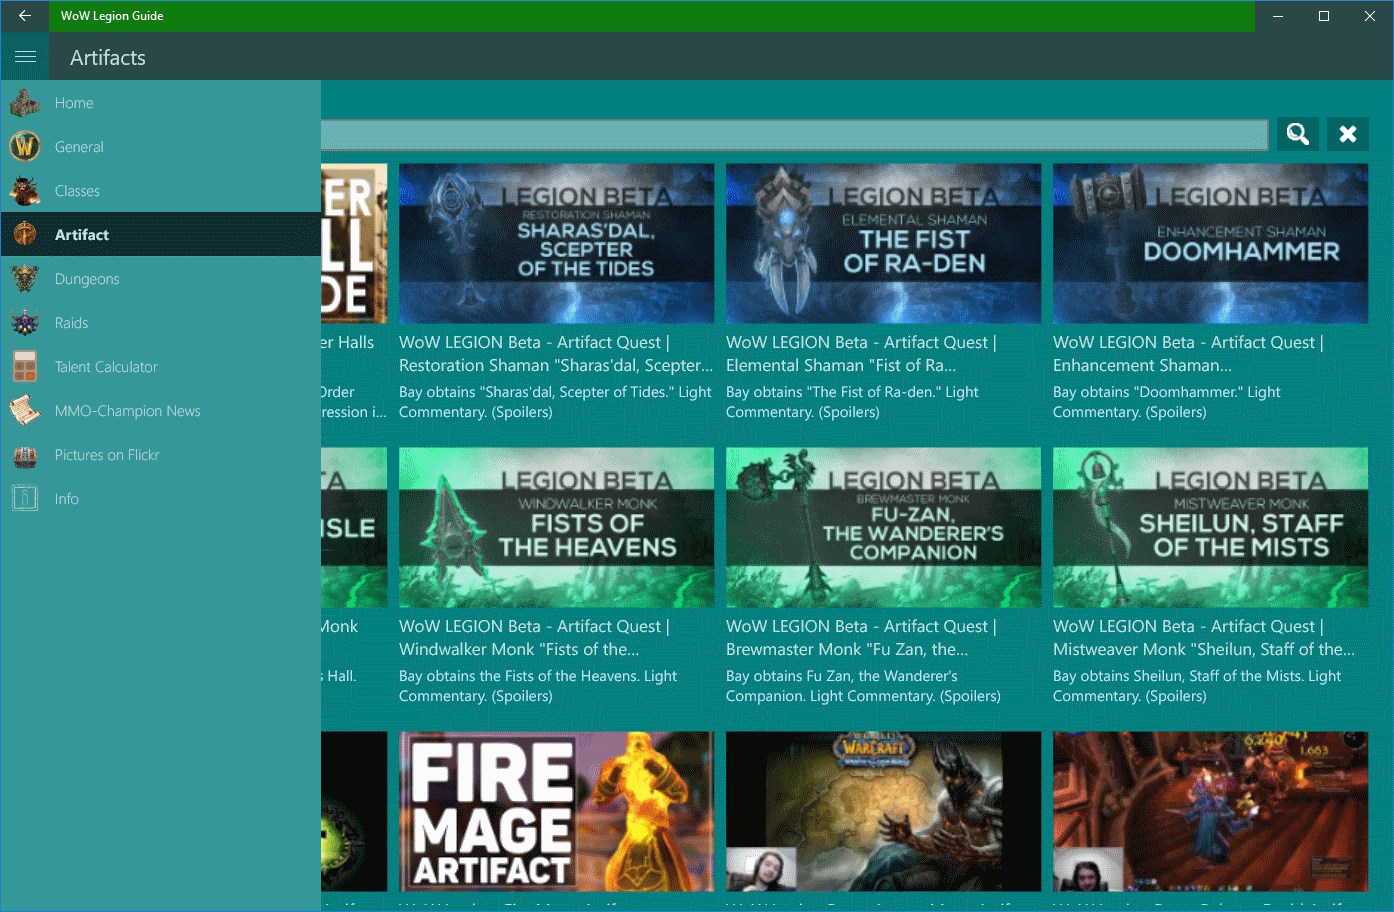
Task: Click the hamburger menu icon
Action: click(25, 57)
